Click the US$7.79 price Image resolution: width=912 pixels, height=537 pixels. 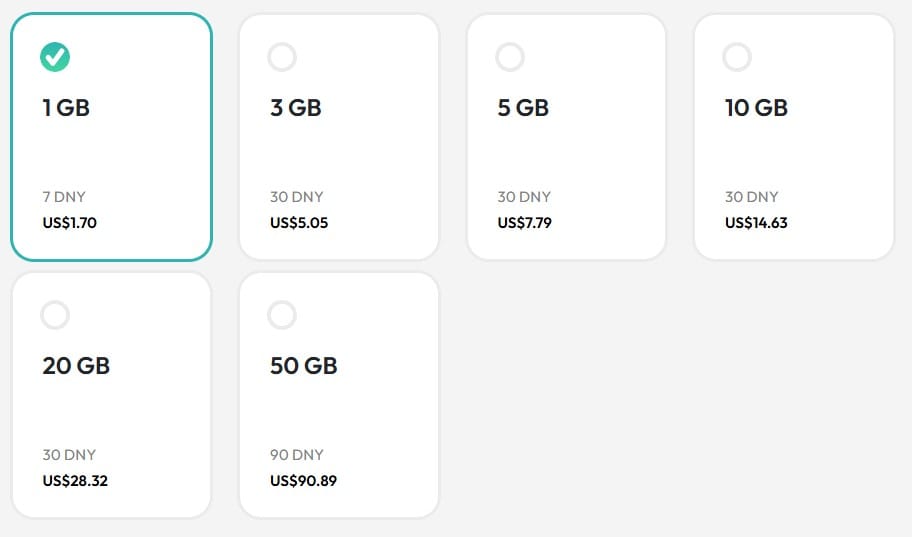525,223
